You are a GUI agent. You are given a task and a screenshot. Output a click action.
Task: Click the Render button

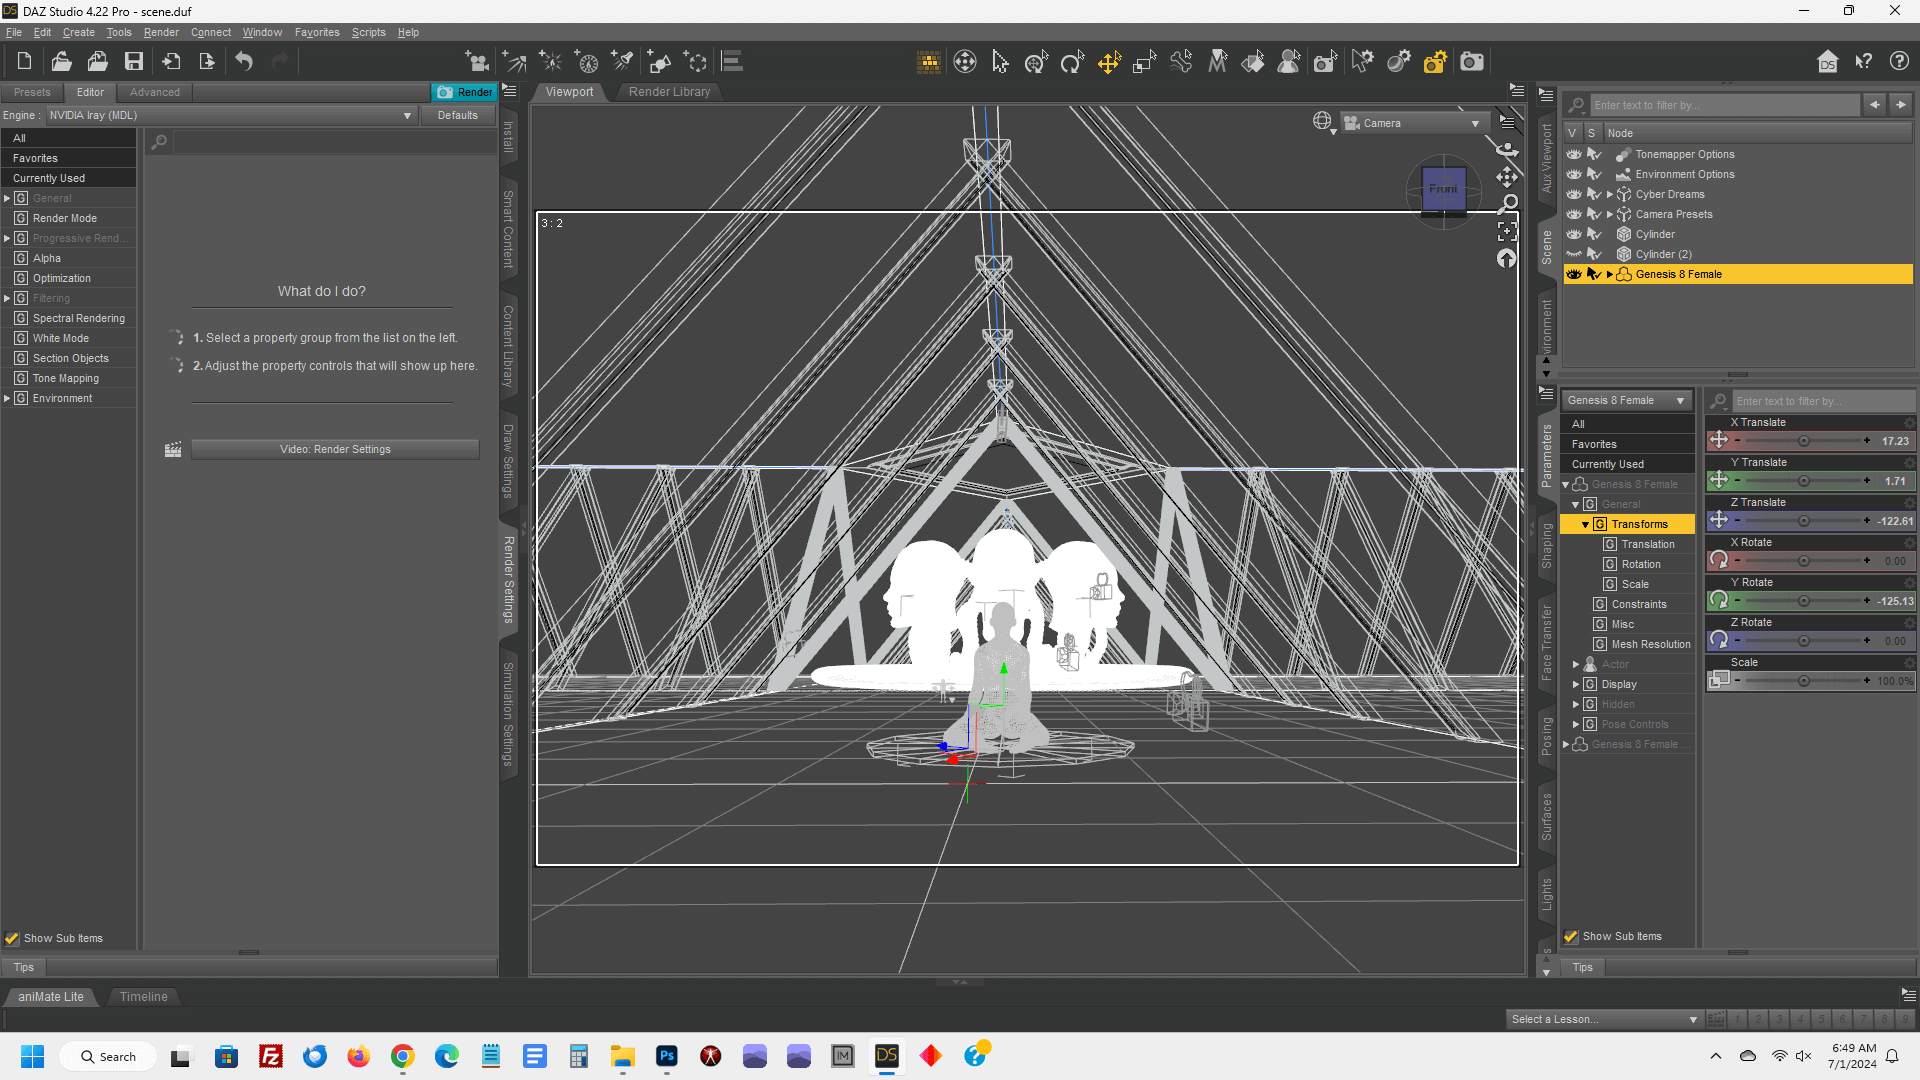pyautogui.click(x=464, y=92)
